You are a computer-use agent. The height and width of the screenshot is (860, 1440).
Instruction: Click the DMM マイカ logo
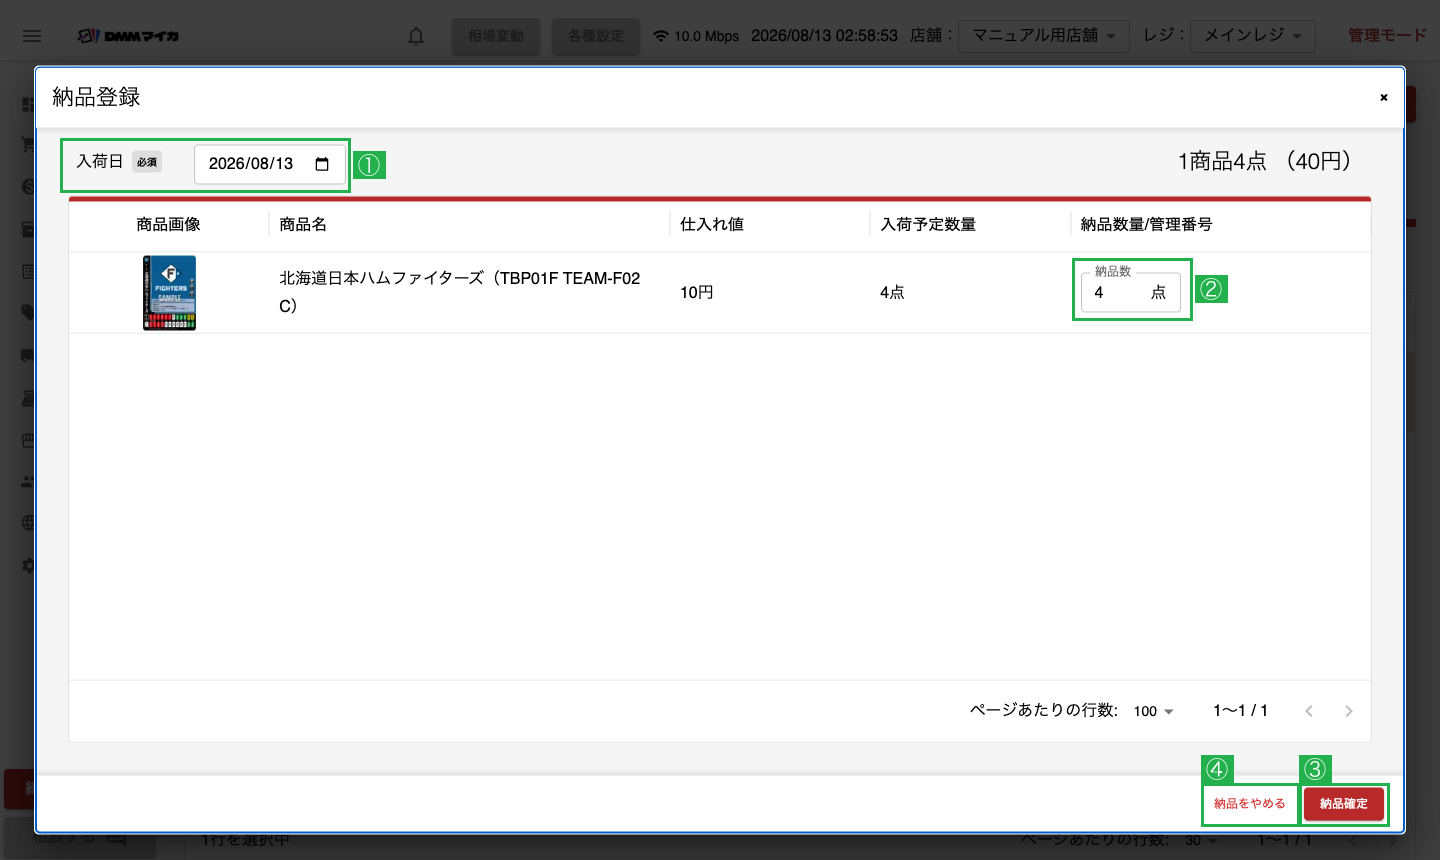tap(129, 36)
